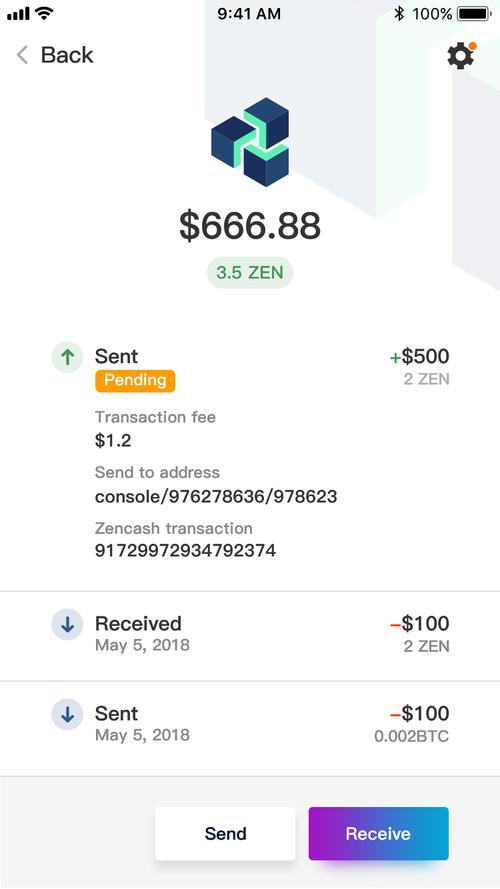Tap the orange Pending status badge

(135, 380)
